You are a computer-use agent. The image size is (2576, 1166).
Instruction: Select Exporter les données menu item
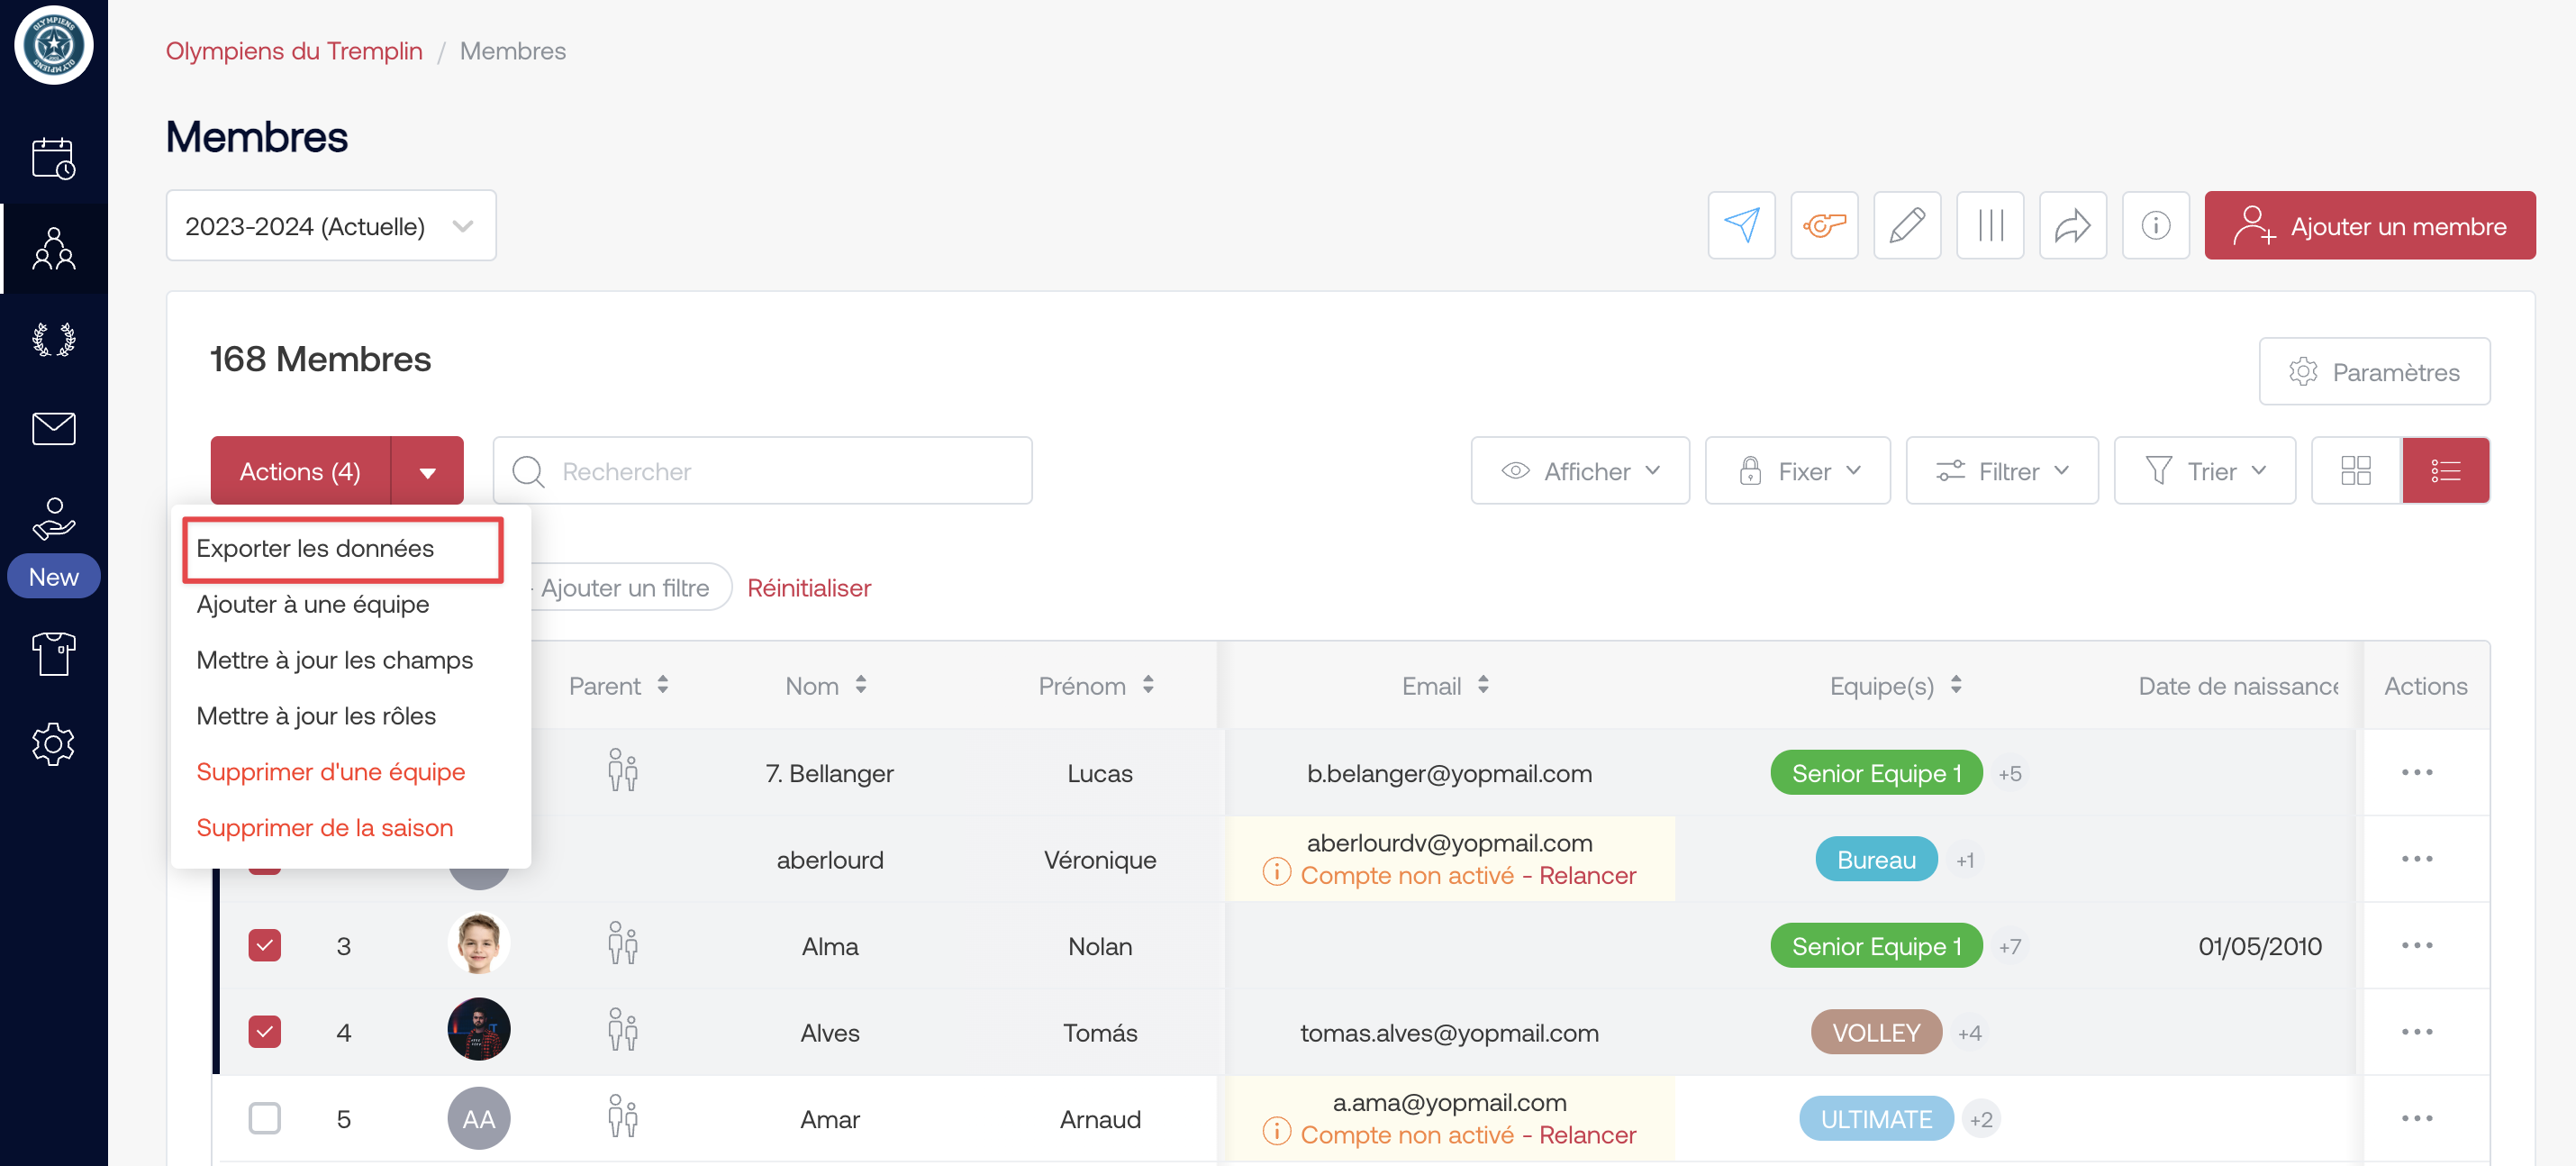[x=315, y=548]
